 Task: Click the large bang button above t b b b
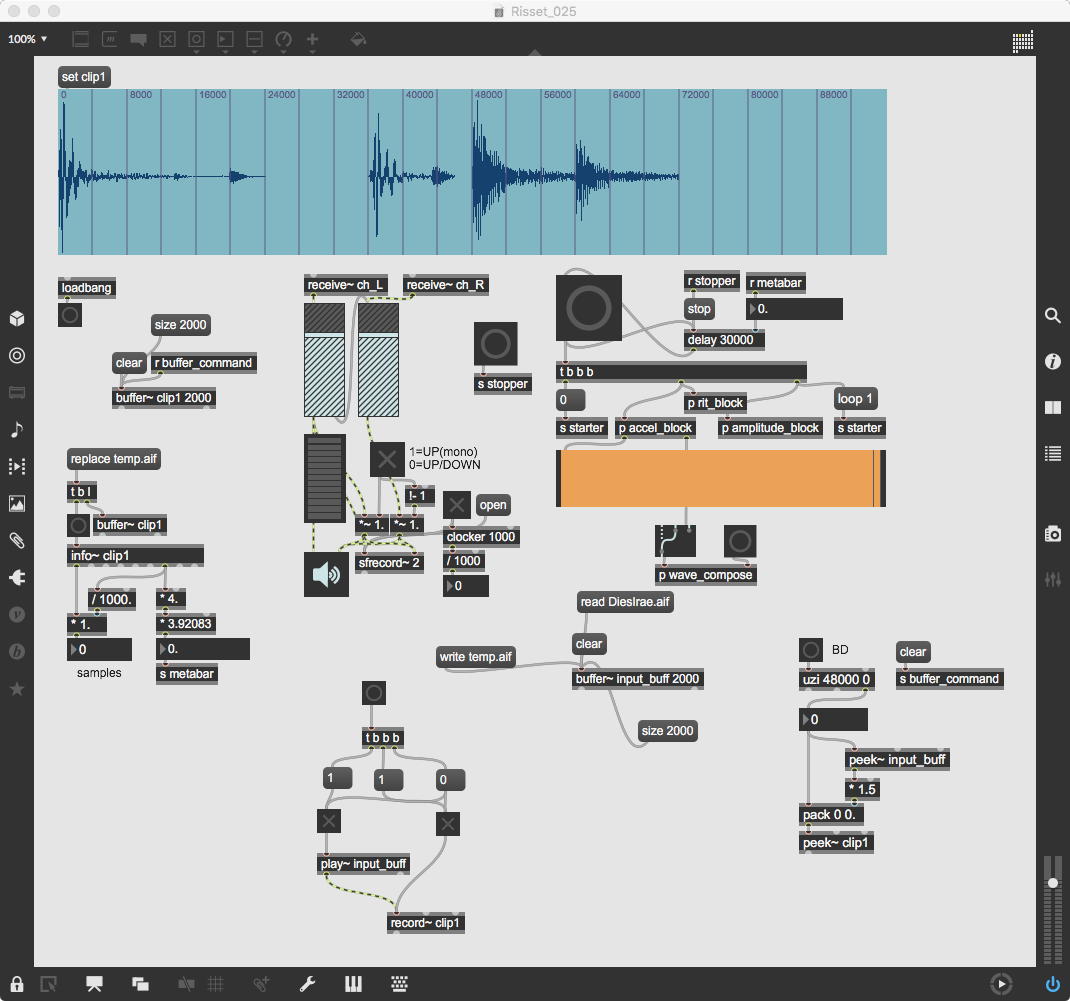point(589,308)
